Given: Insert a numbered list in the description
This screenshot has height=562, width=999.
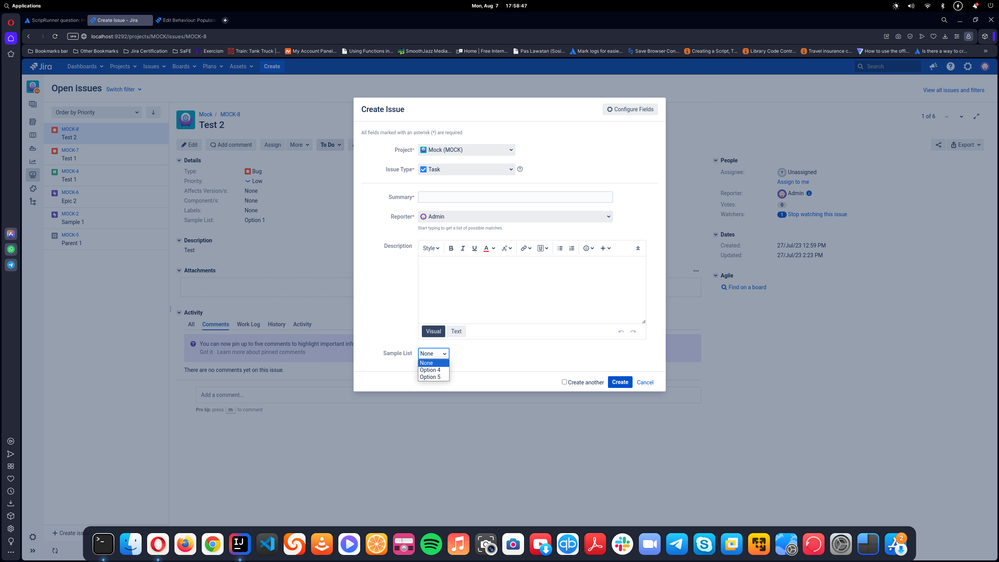Looking at the screenshot, I should (571, 249).
